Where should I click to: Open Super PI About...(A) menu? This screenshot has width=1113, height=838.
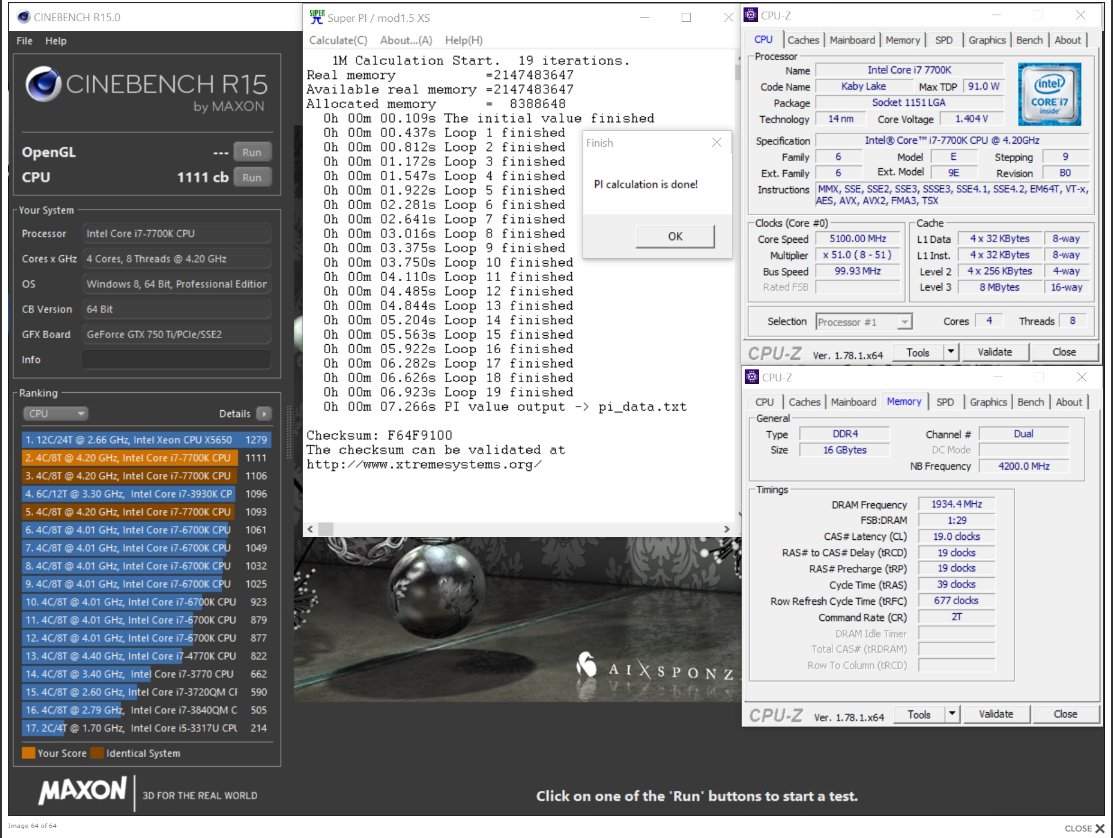point(406,40)
